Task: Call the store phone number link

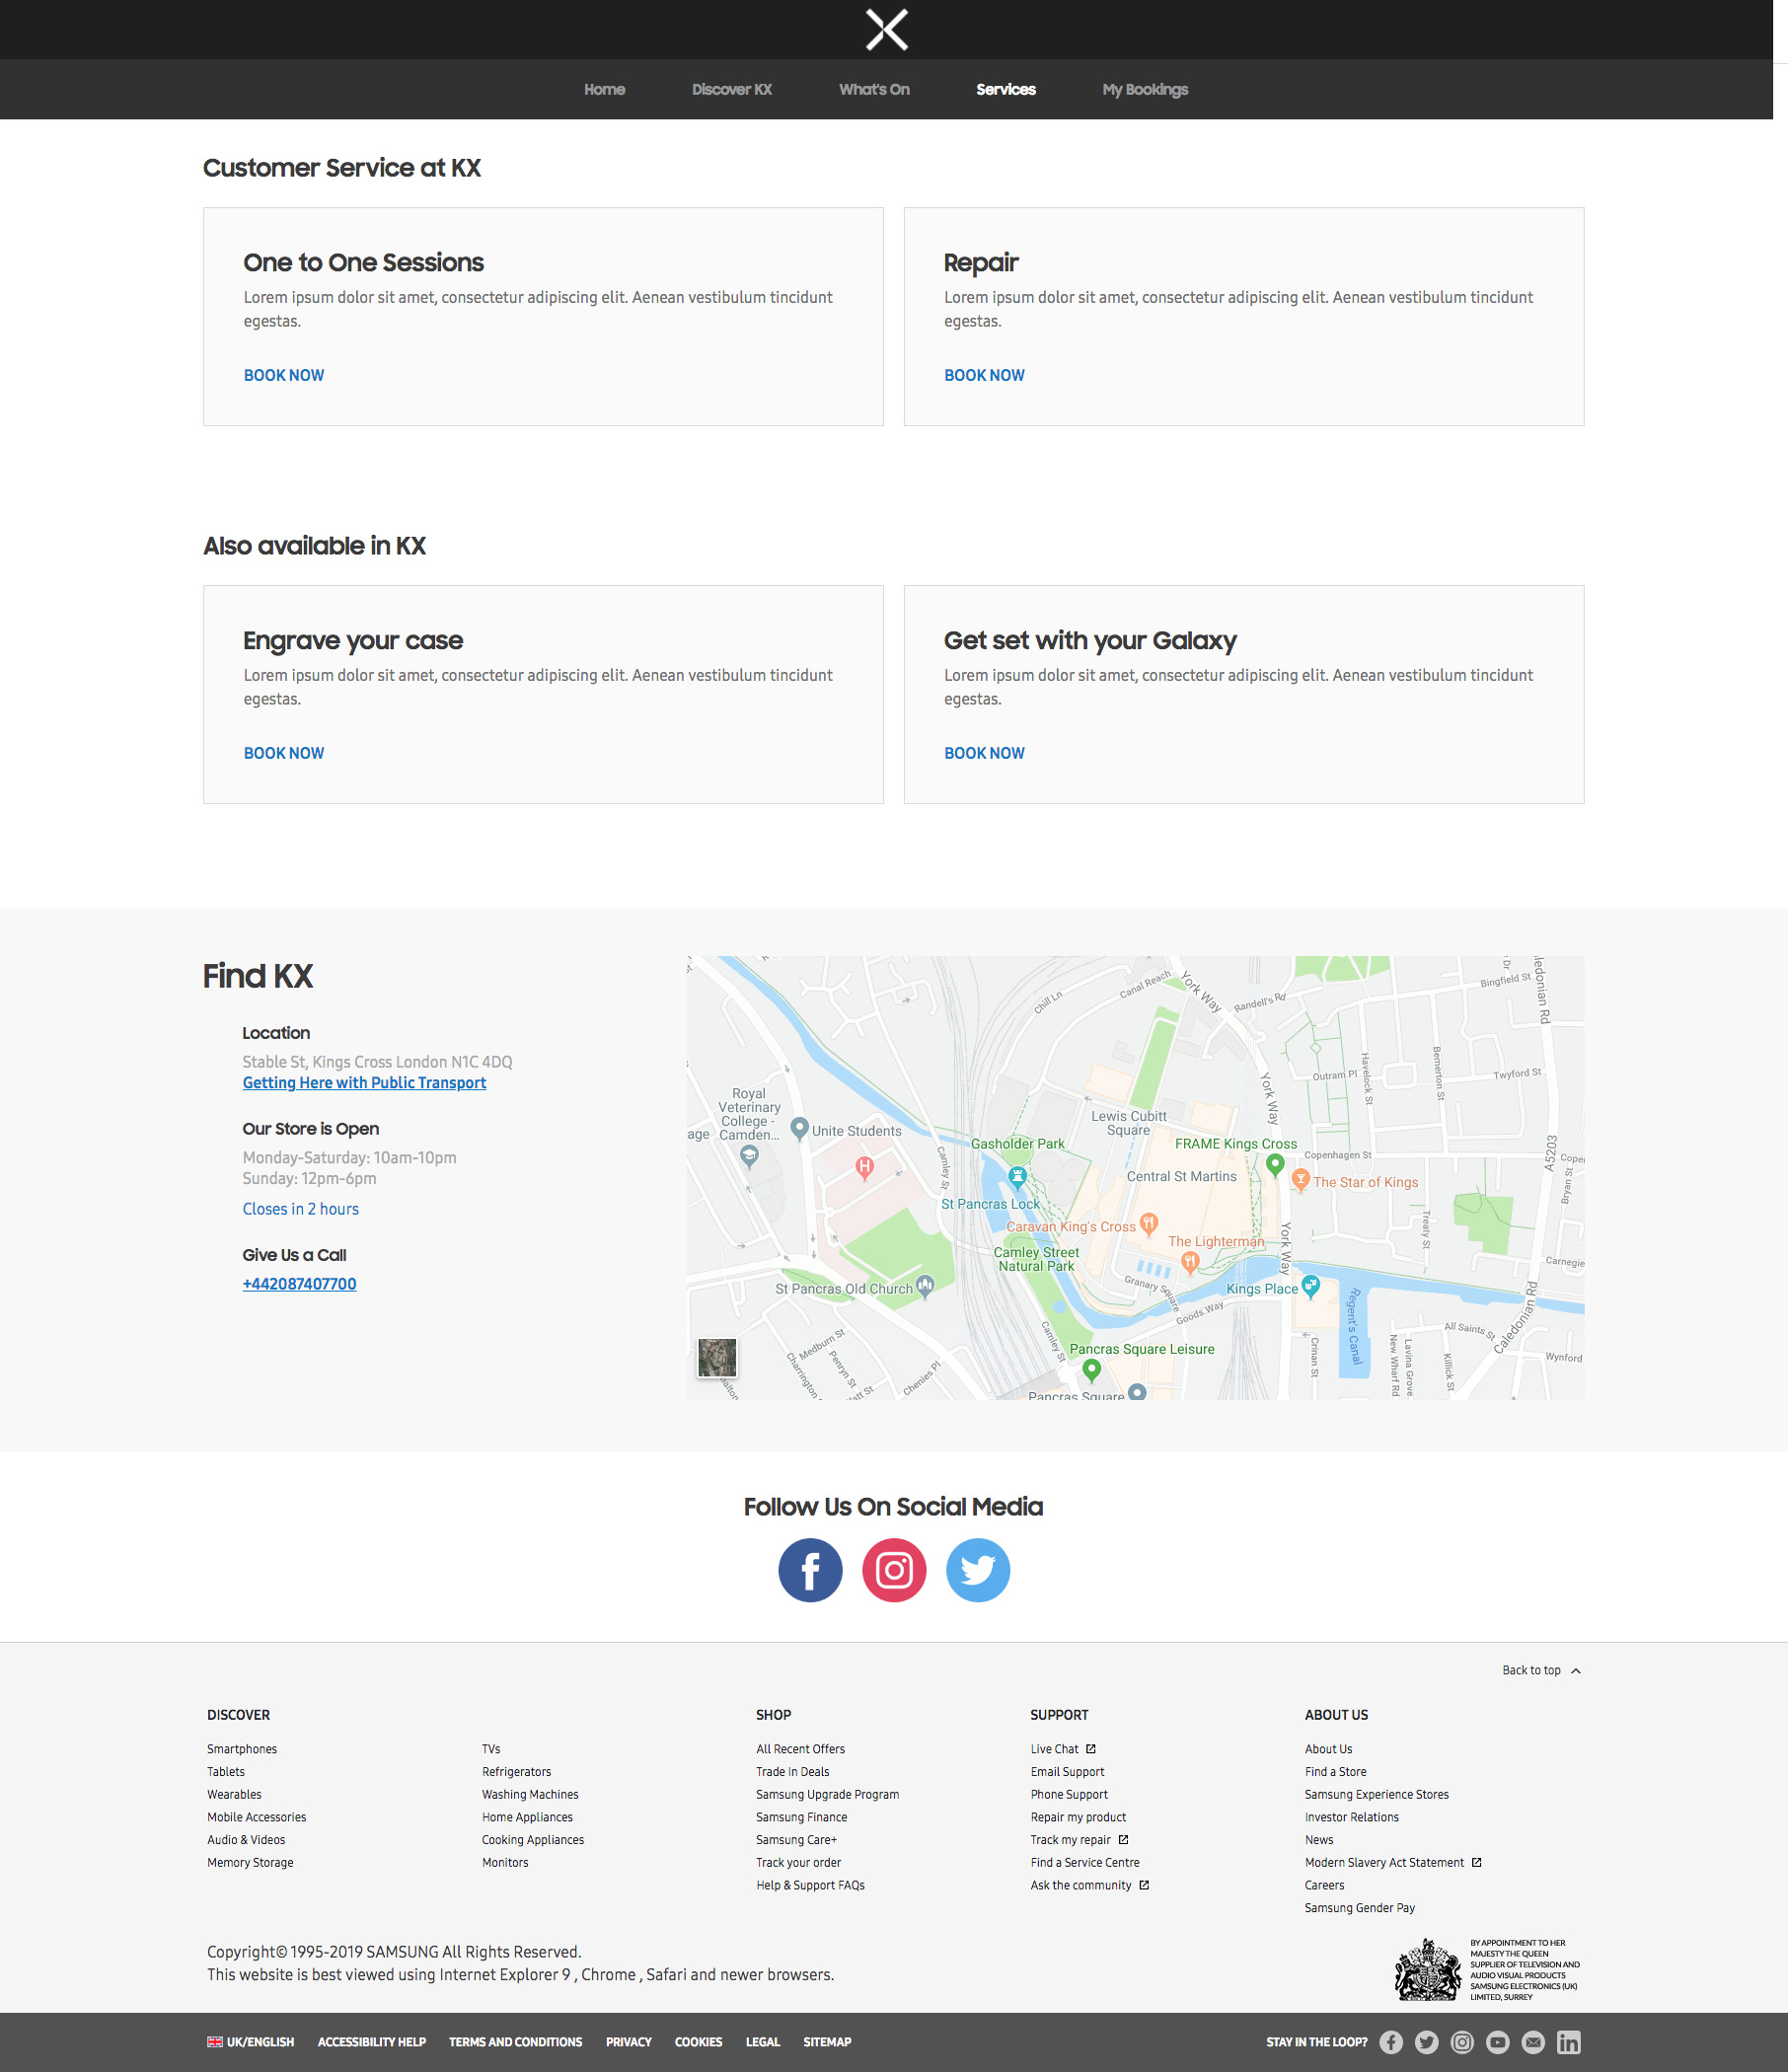Action: click(x=299, y=1284)
